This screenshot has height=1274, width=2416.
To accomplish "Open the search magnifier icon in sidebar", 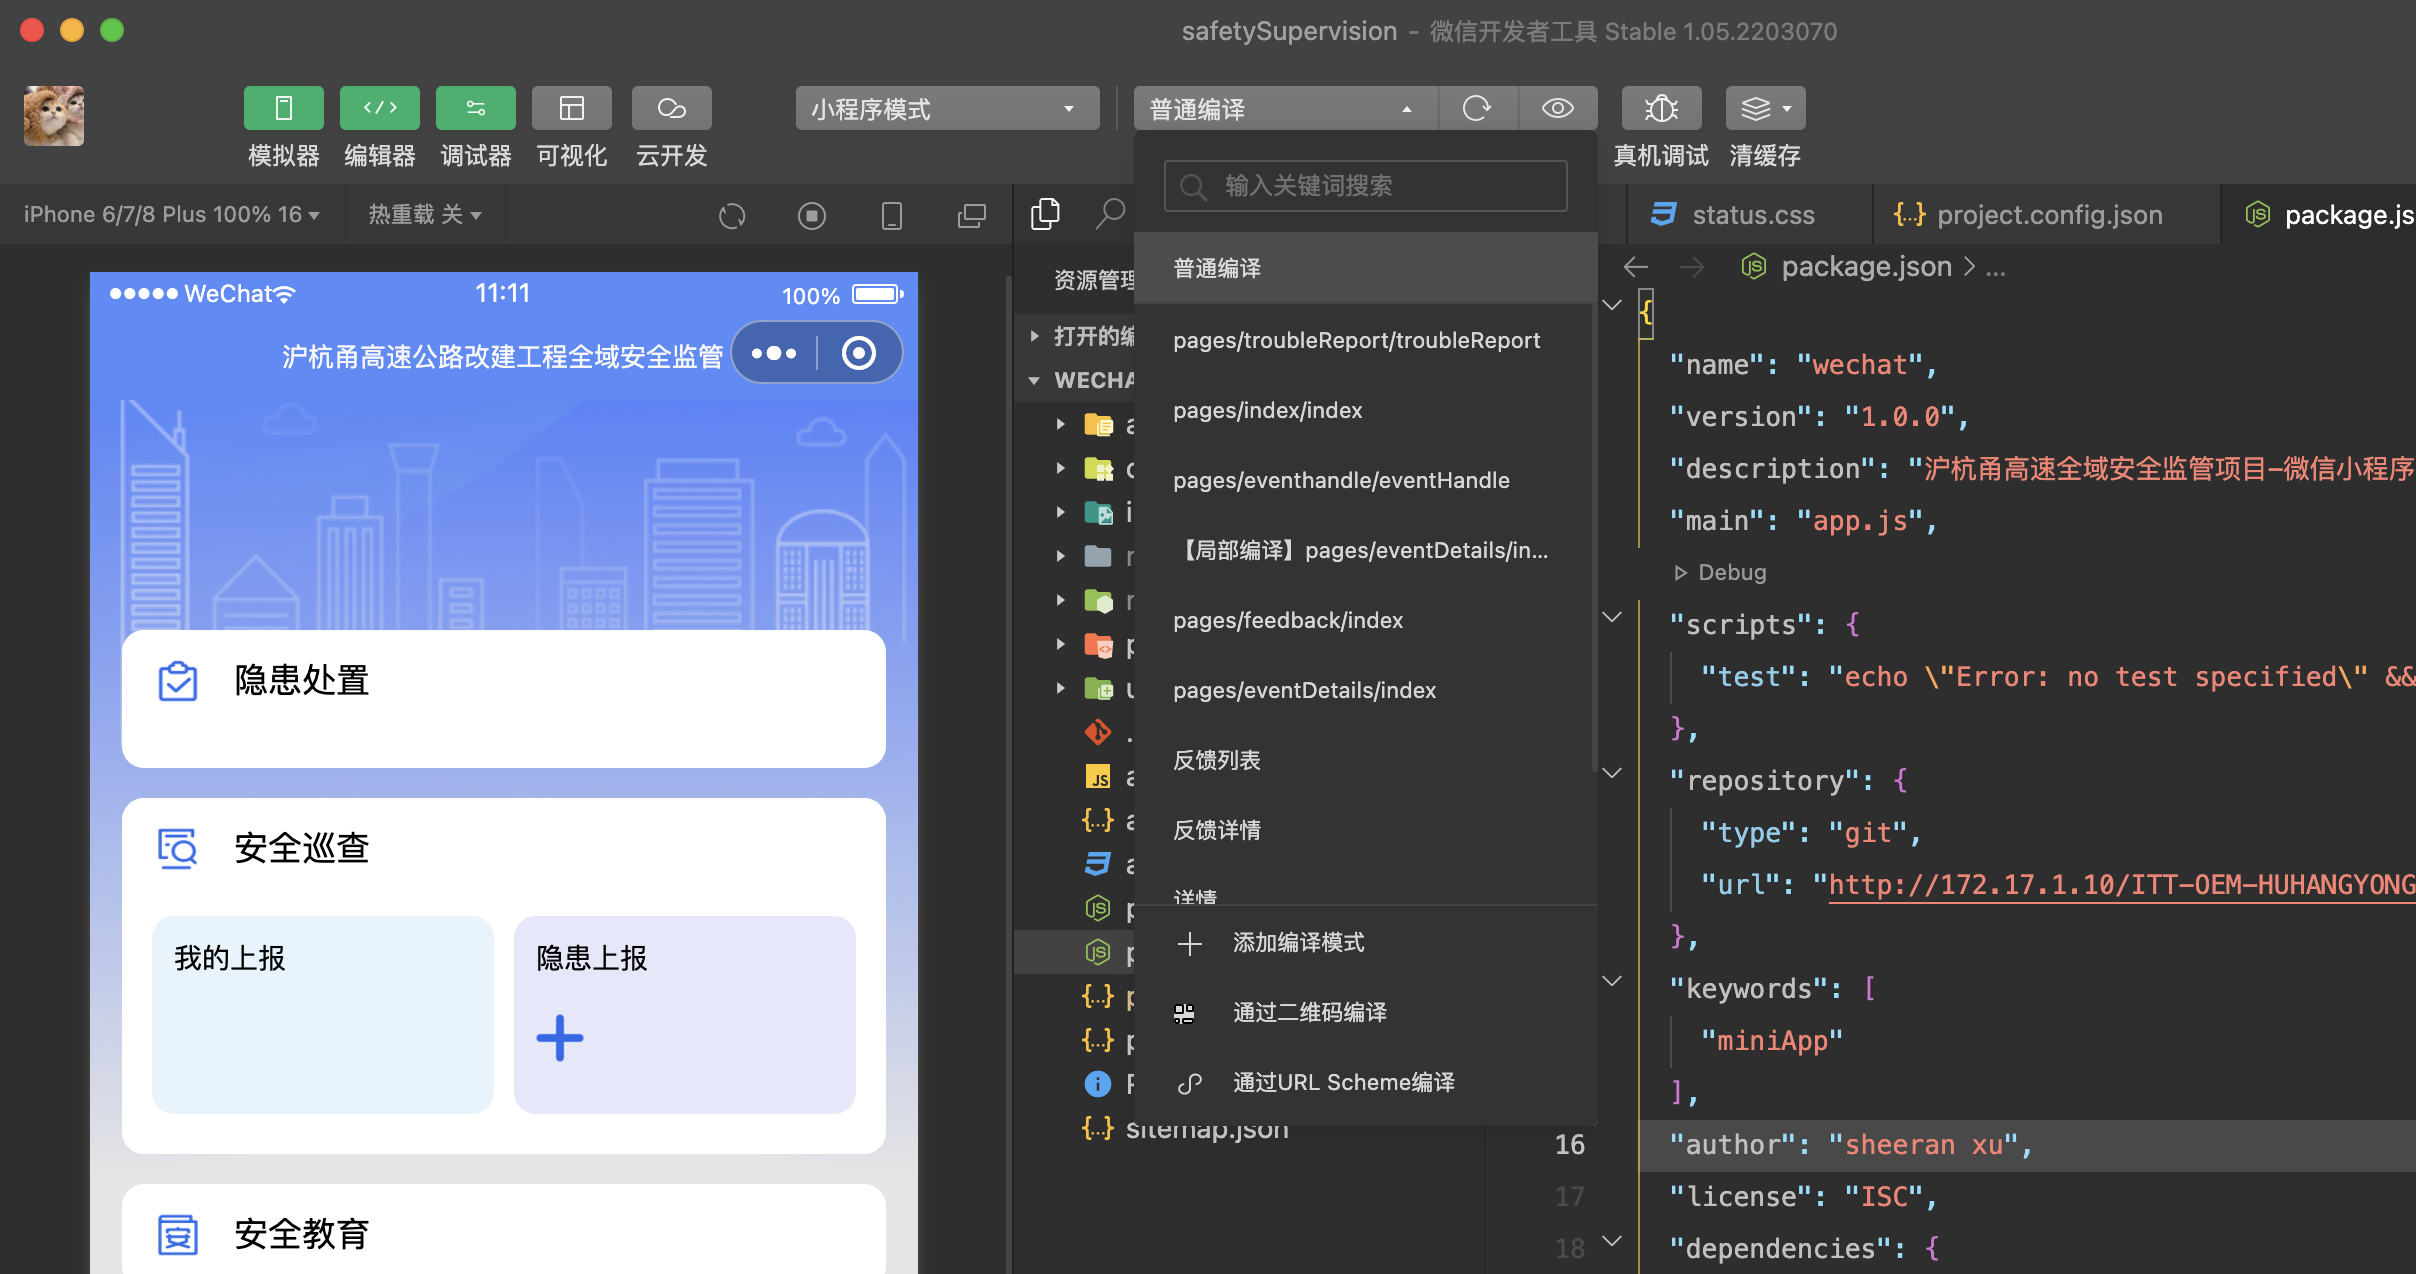I will pyautogui.click(x=1110, y=213).
